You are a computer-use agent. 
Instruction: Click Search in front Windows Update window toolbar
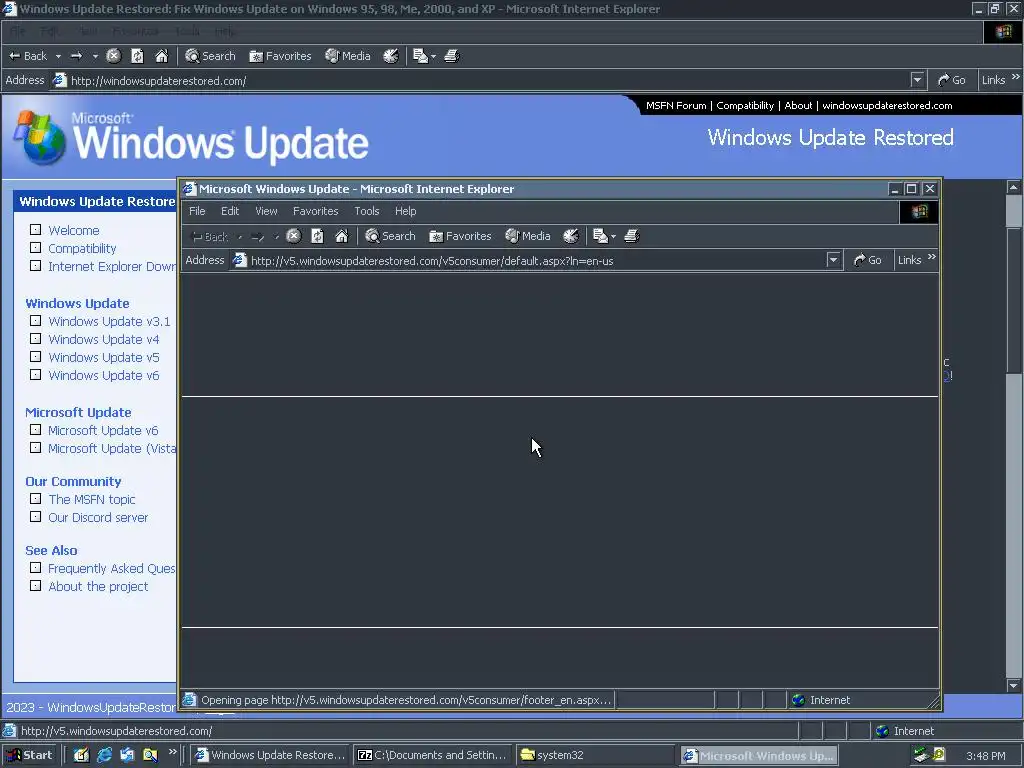[x=391, y=236]
